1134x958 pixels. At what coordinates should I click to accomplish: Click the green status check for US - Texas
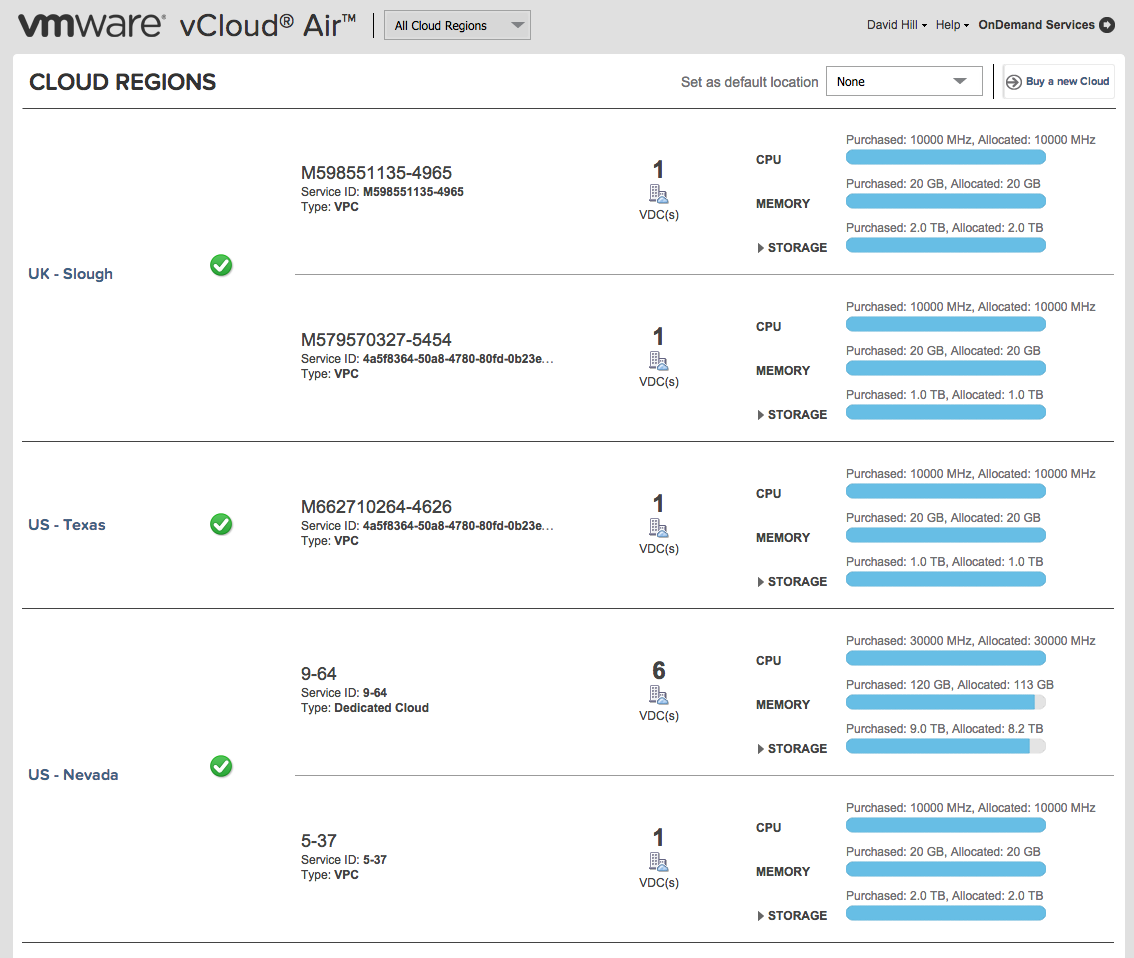click(221, 524)
